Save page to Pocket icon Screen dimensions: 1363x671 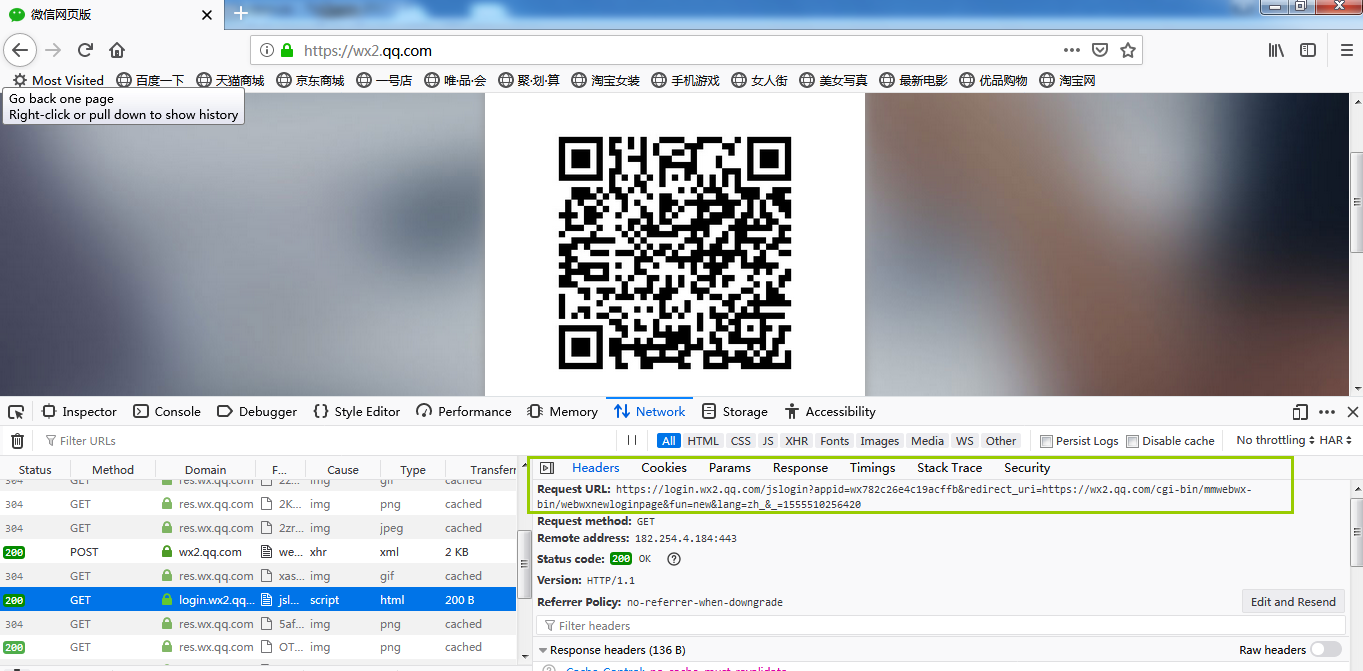coord(1100,50)
